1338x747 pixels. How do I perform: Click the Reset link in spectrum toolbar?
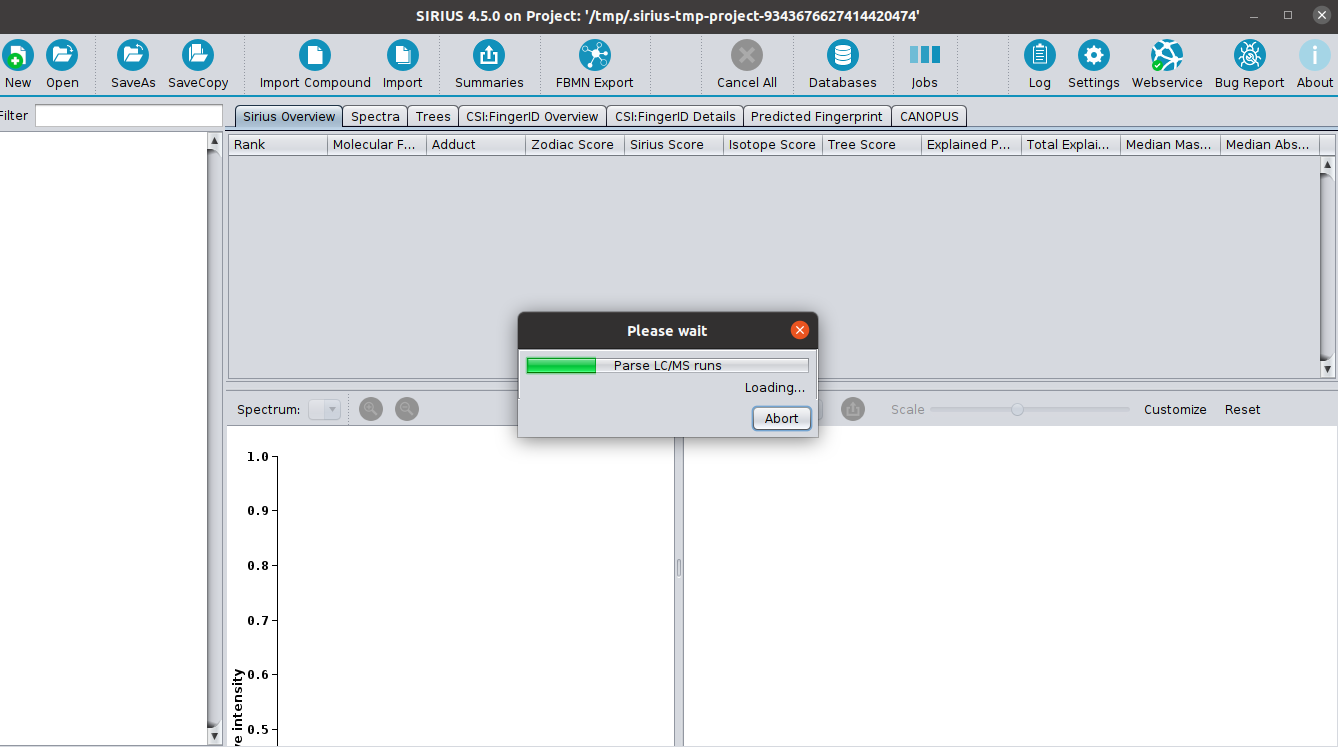(x=1242, y=410)
